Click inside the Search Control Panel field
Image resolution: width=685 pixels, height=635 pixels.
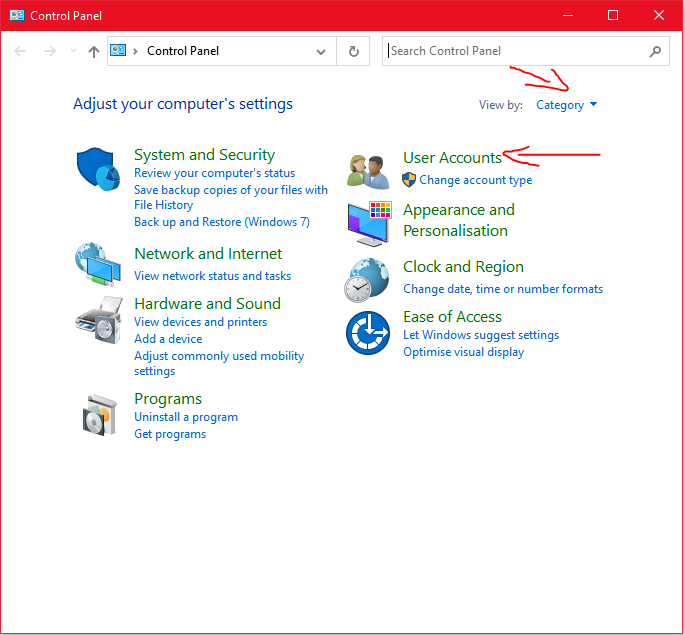click(515, 51)
